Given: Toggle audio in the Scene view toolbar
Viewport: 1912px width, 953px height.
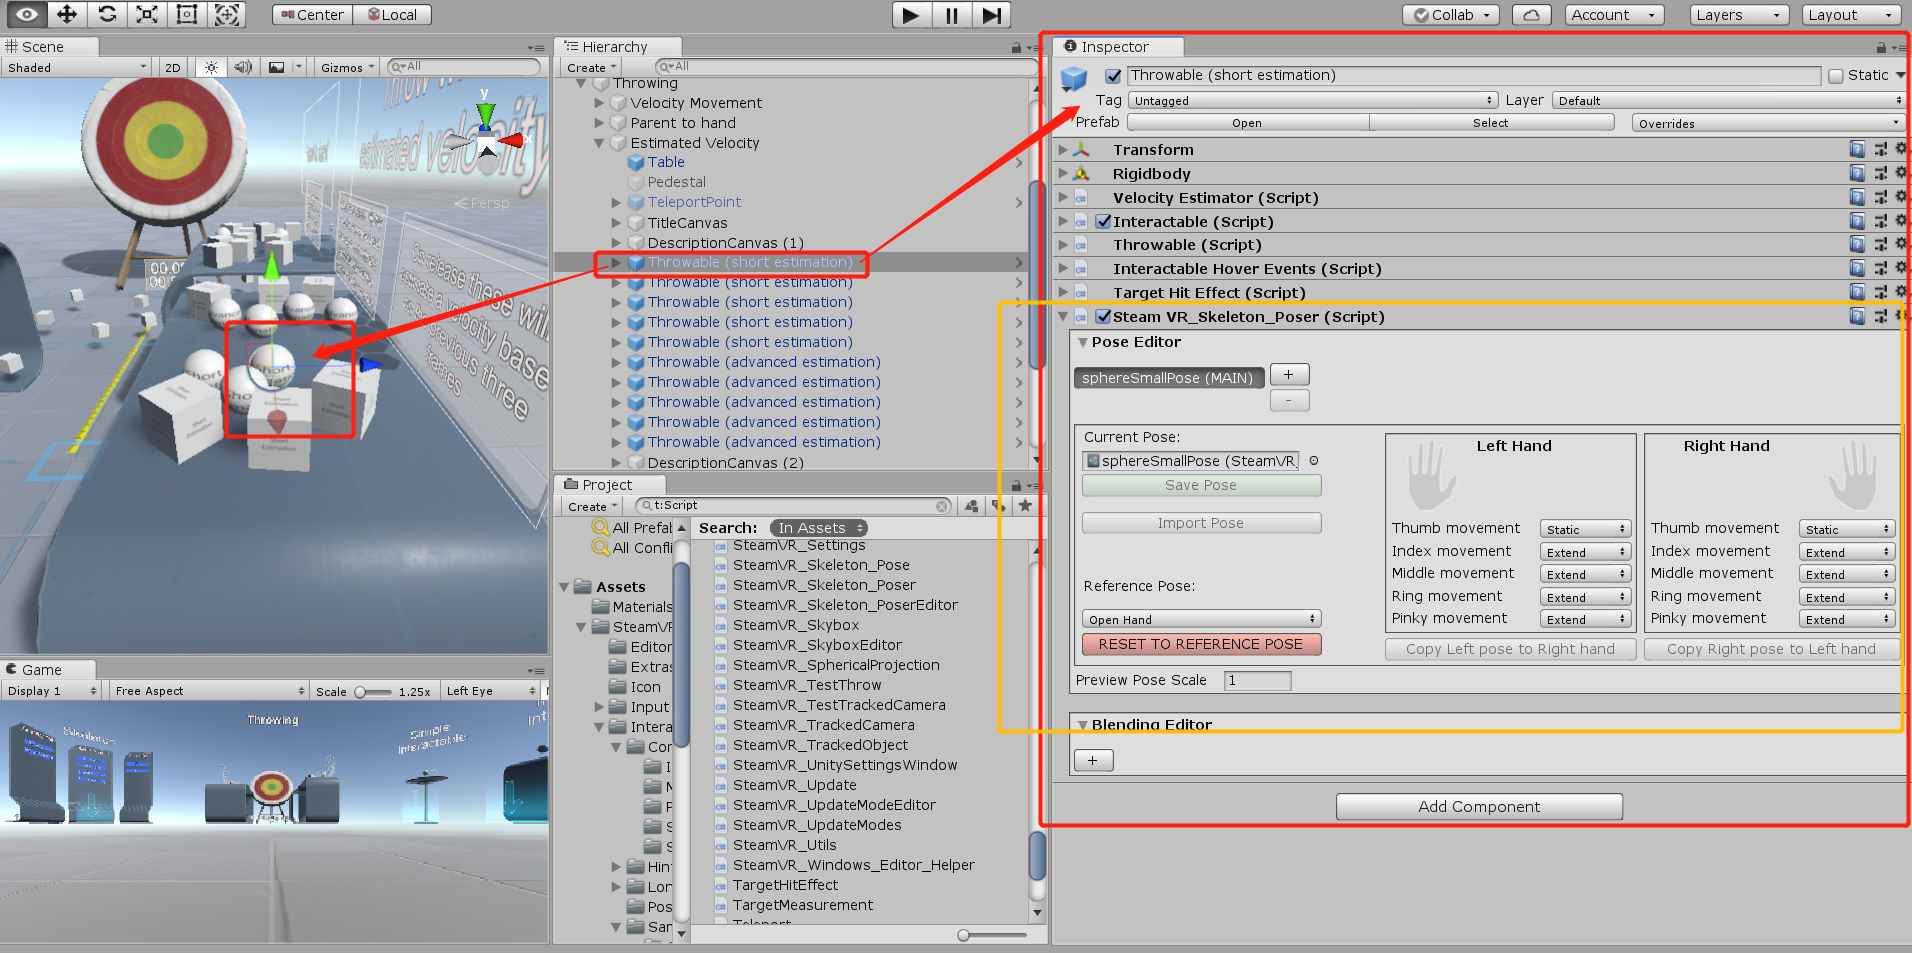Looking at the screenshot, I should click(x=242, y=66).
